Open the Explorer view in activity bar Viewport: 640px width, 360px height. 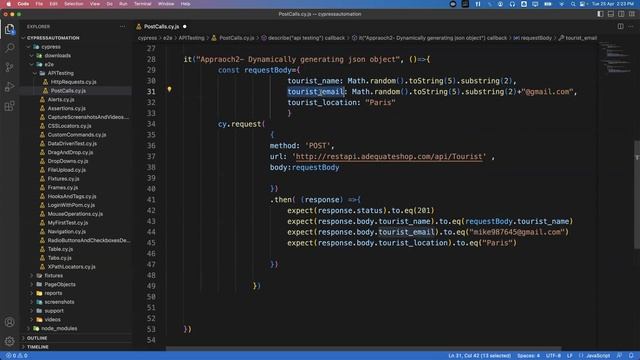click(x=9, y=29)
